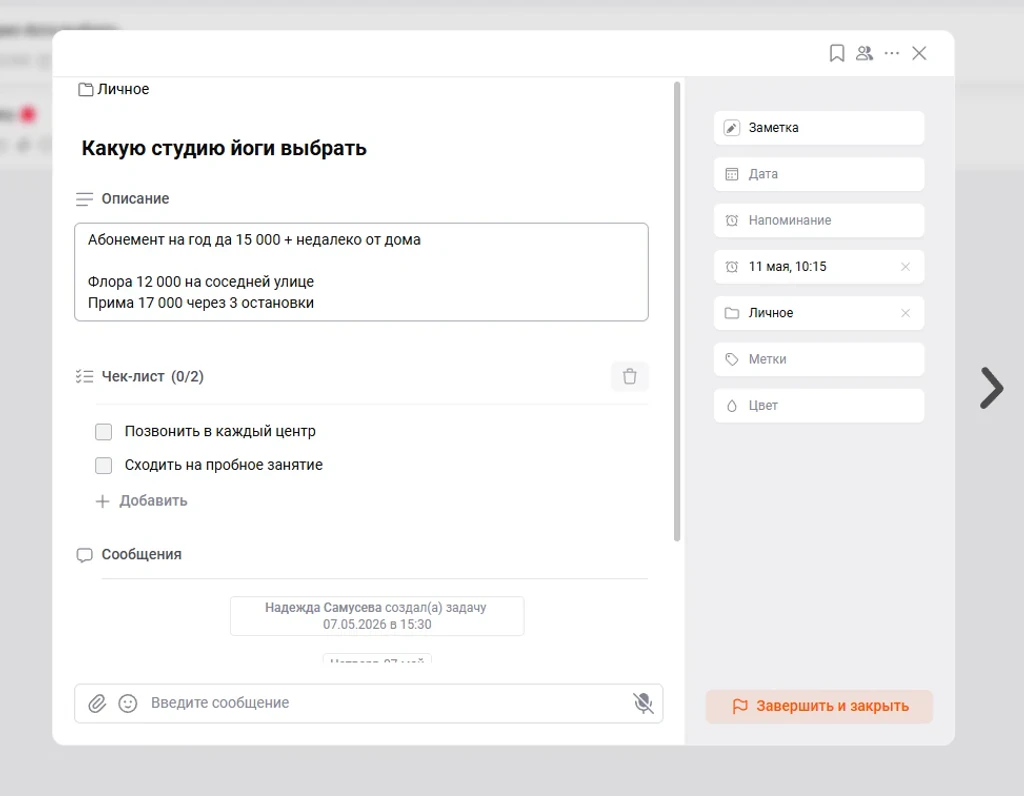Check 'Сходить на пробное занятие' checkbox
Screen dimensions: 1024x796
click(x=103, y=465)
